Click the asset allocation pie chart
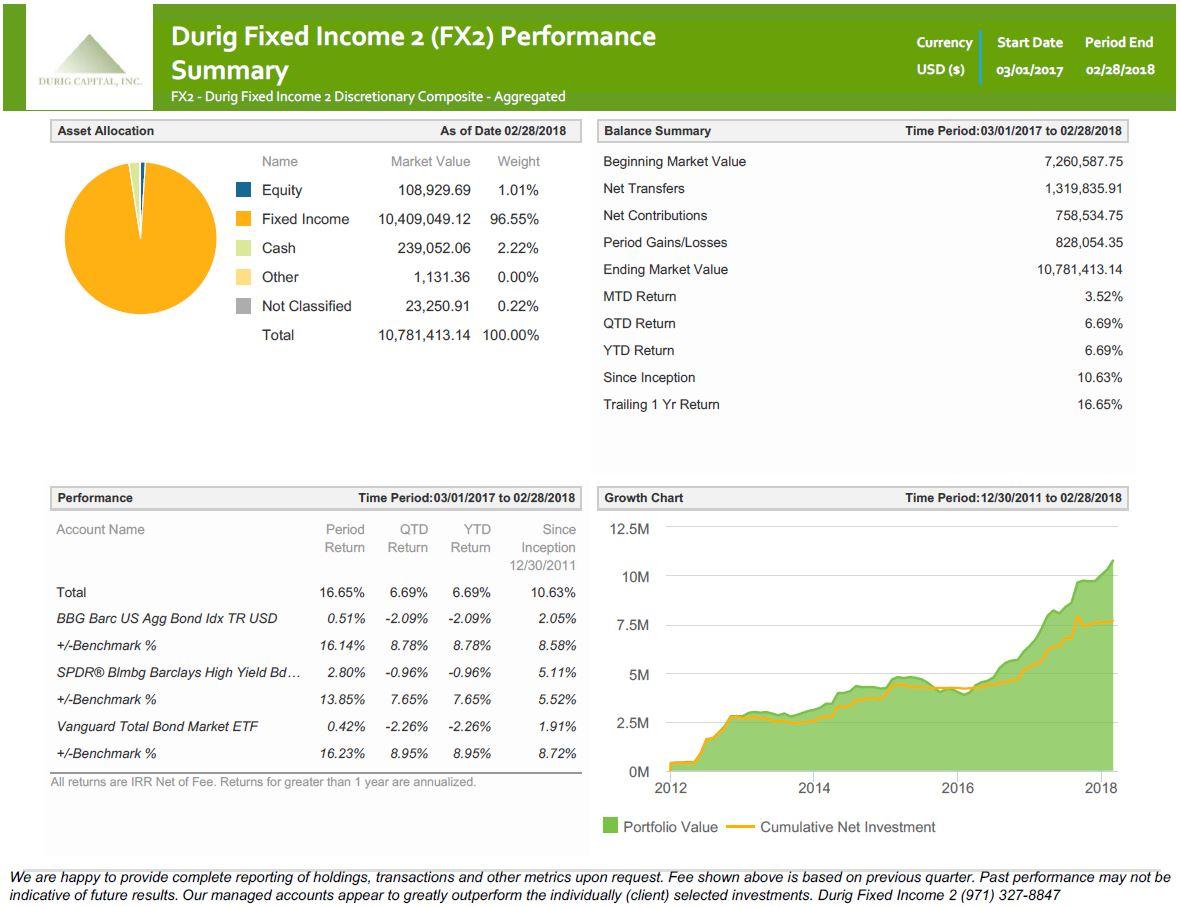Screen dimensions: 1180x907 (x=141, y=238)
